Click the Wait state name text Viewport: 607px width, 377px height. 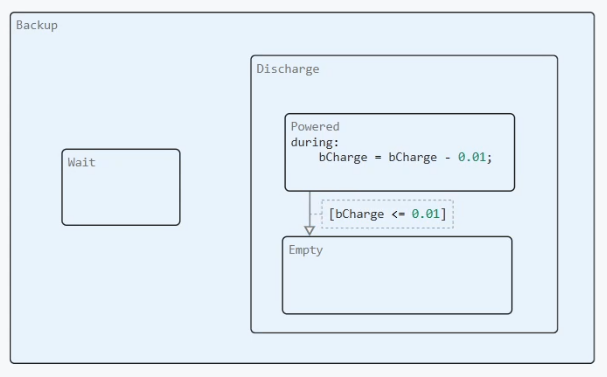[81, 162]
